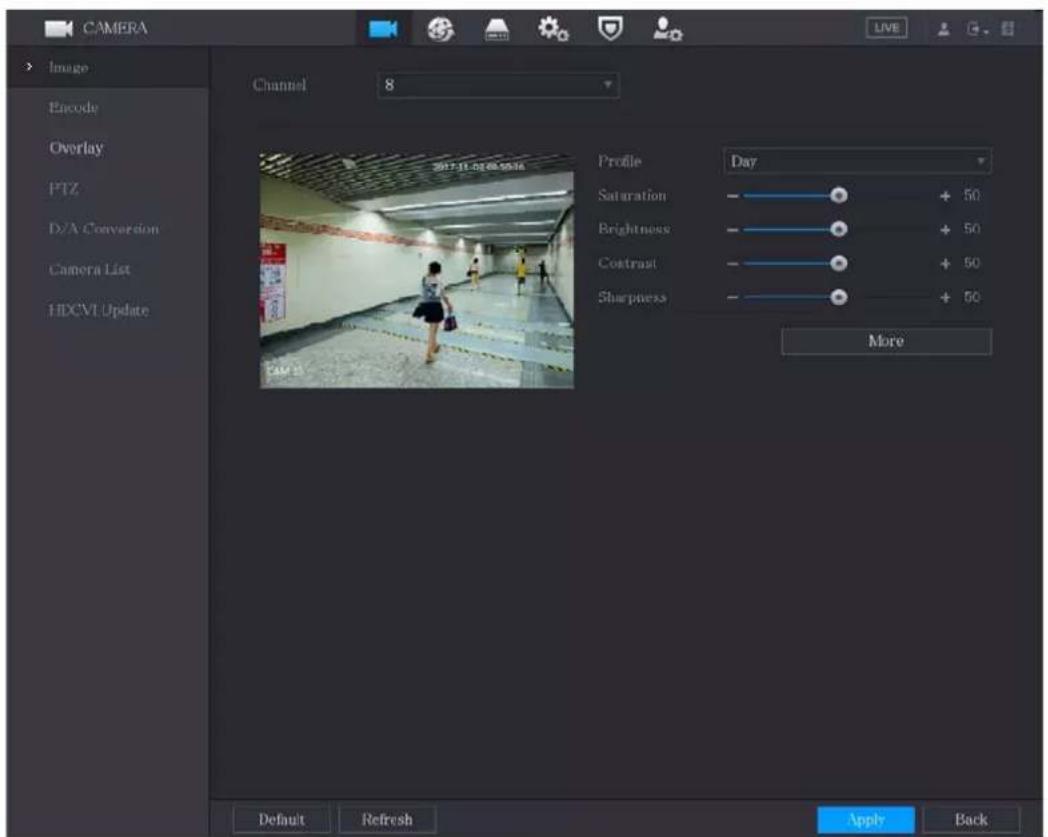
Task: Decrease Saturation with the minus icon
Action: click(733, 196)
